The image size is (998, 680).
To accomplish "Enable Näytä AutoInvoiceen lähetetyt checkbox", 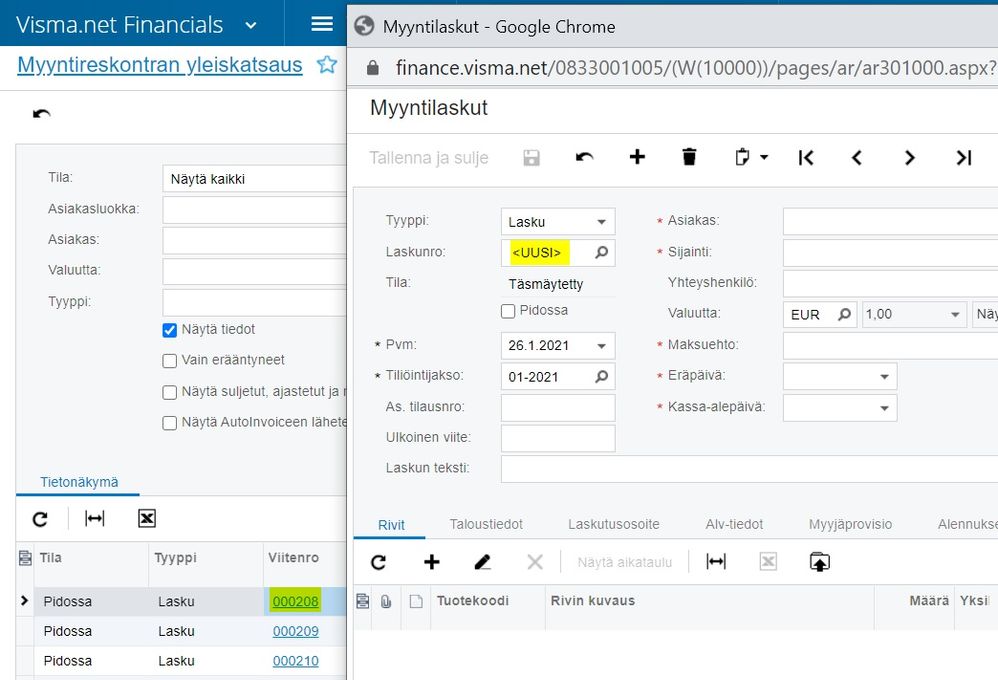I will pyautogui.click(x=169, y=423).
